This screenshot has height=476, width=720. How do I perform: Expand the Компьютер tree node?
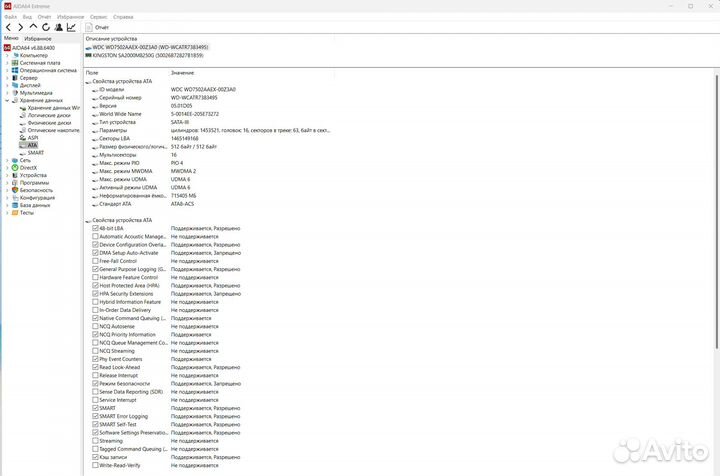pyautogui.click(x=7, y=55)
